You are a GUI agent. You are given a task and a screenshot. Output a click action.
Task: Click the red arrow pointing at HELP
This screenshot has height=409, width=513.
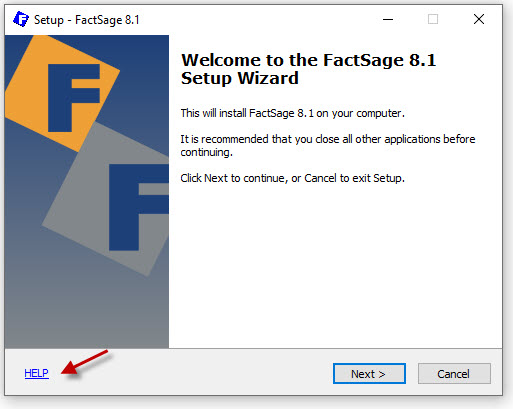pyautogui.click(x=85, y=363)
